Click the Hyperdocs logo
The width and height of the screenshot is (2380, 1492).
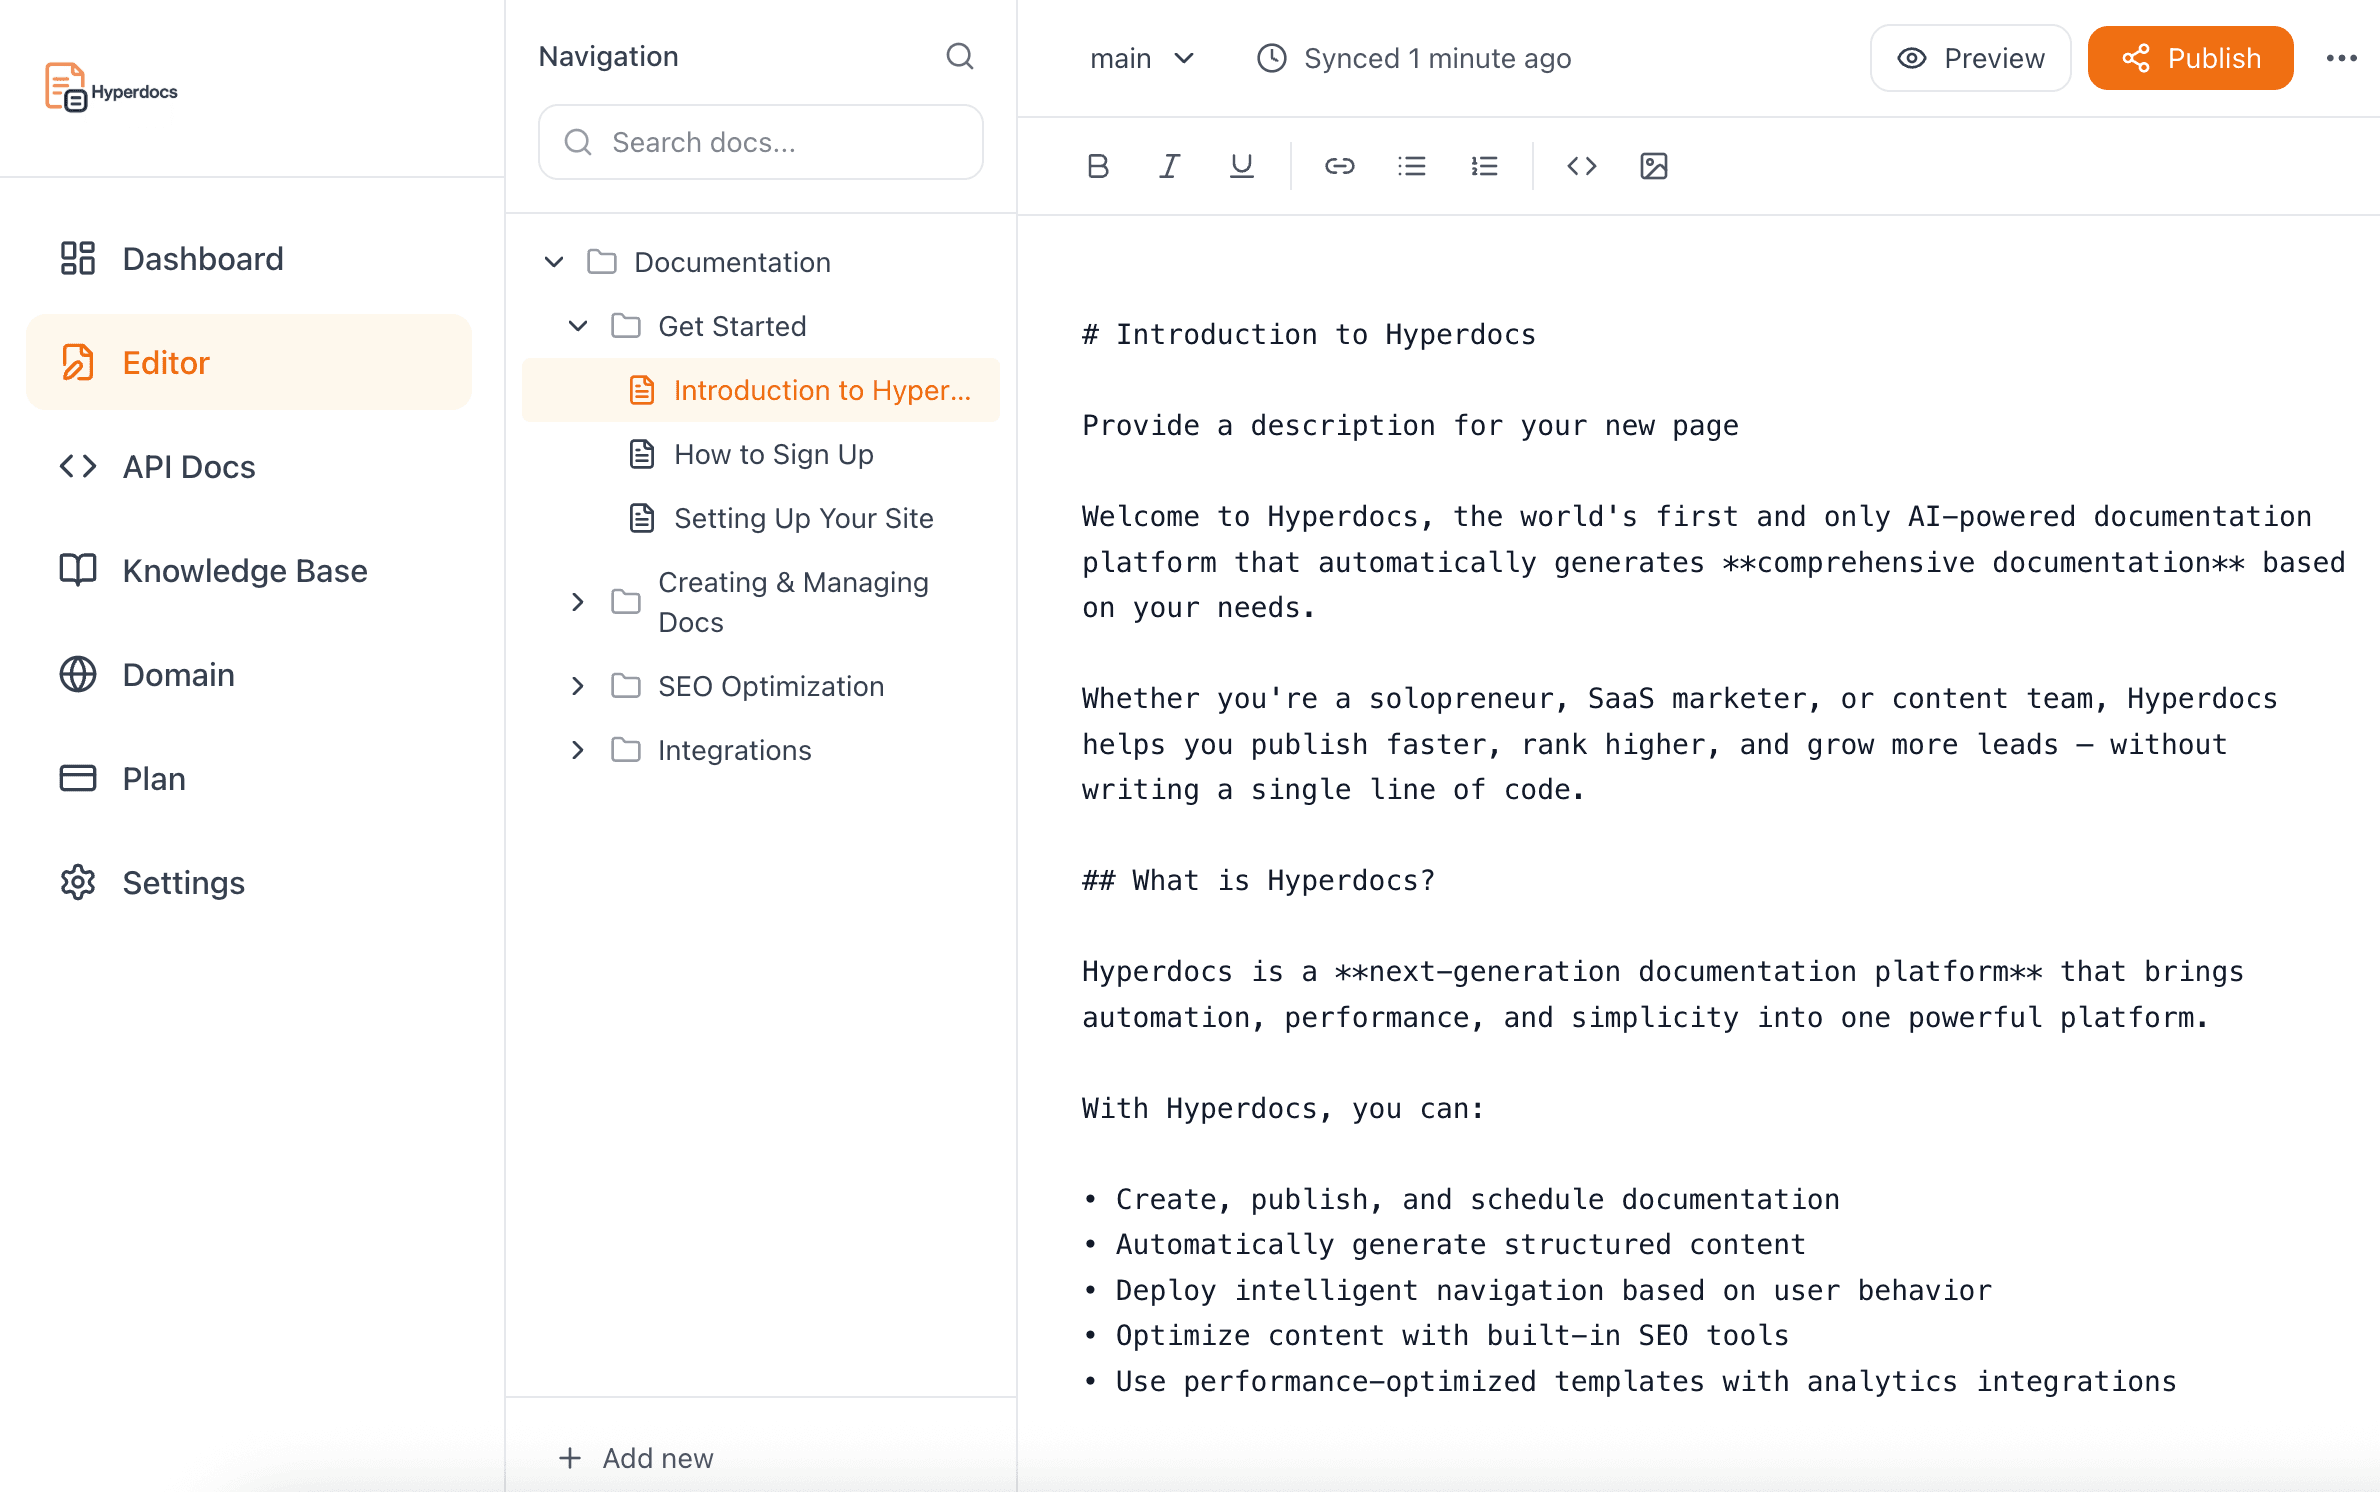(x=110, y=88)
